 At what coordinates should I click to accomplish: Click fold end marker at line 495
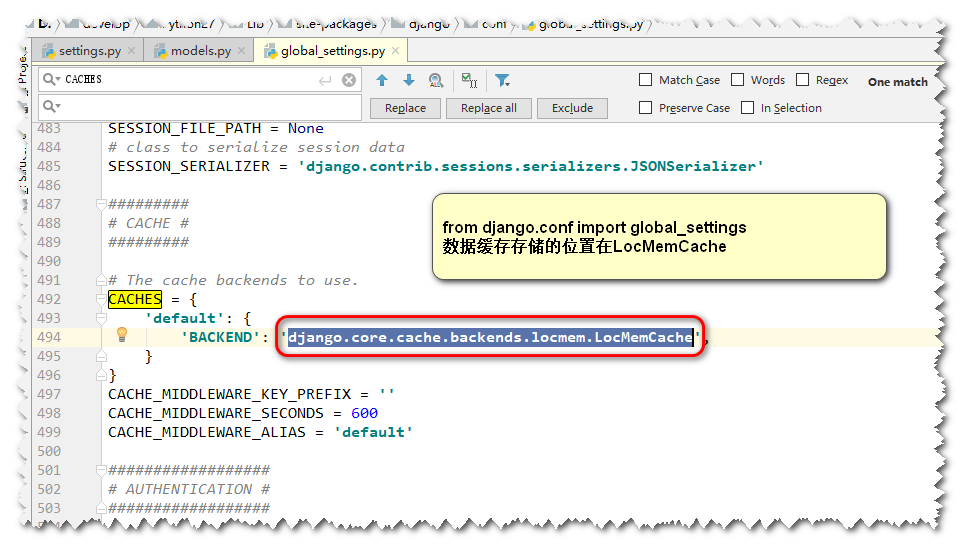point(101,357)
